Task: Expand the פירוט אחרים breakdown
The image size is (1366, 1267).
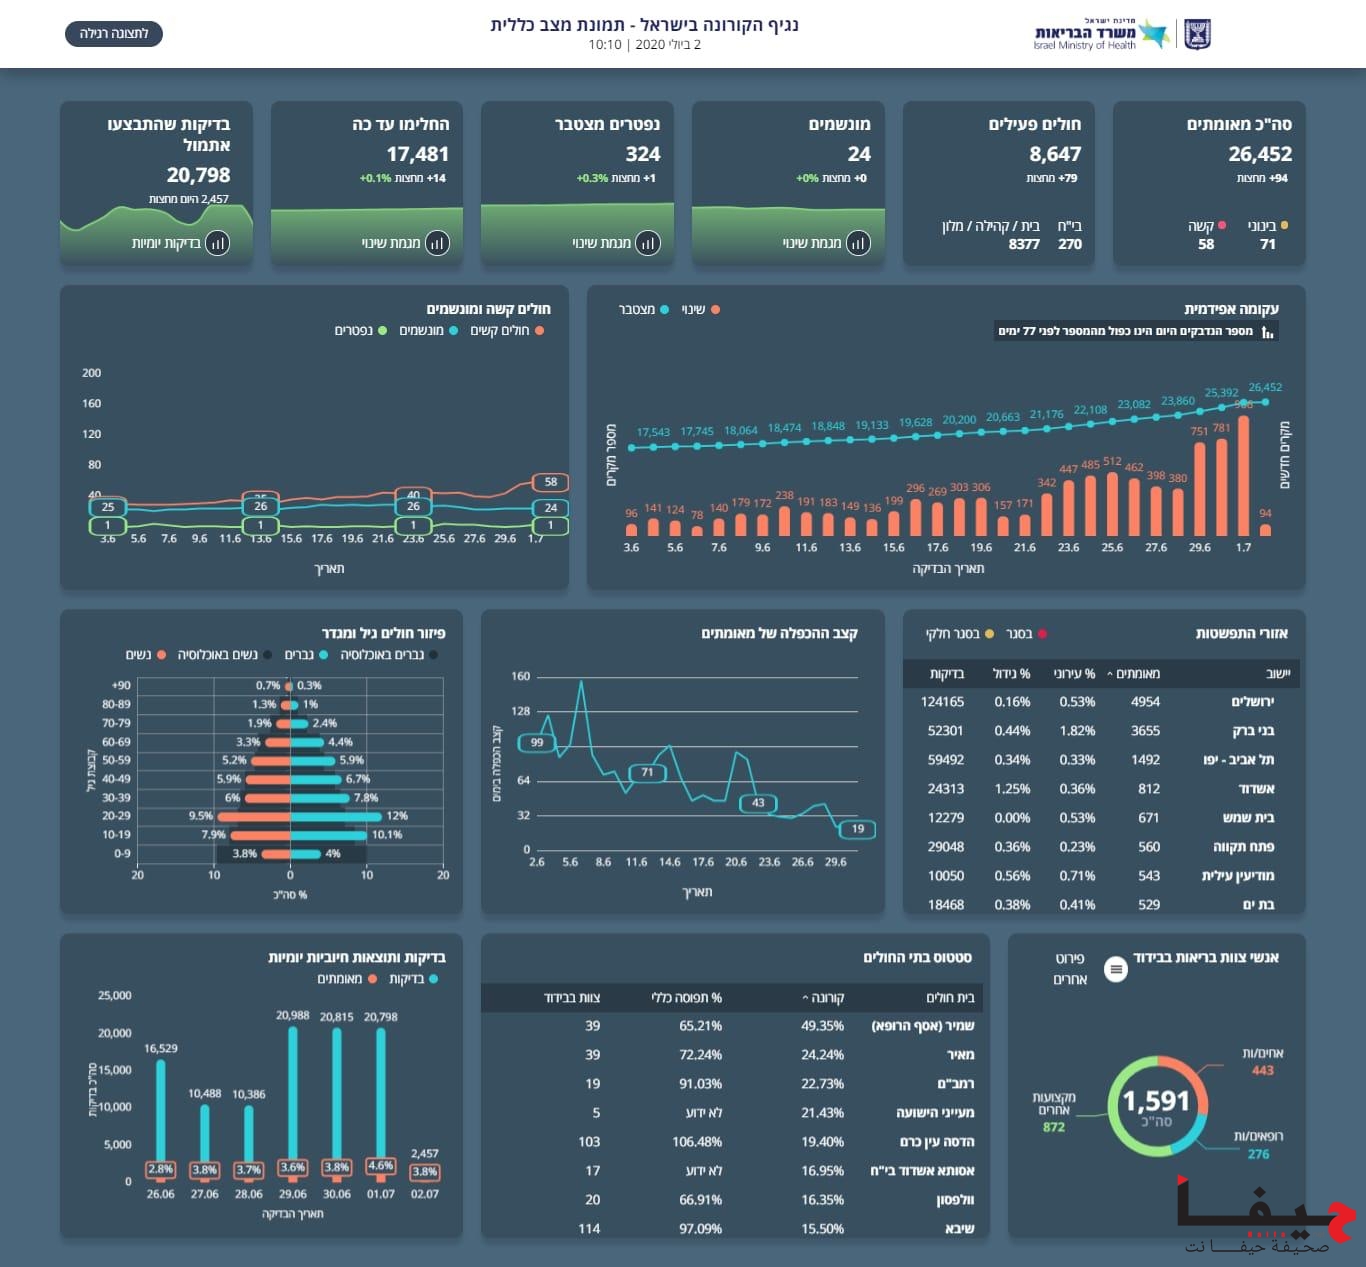Action: pyautogui.click(x=1069, y=968)
